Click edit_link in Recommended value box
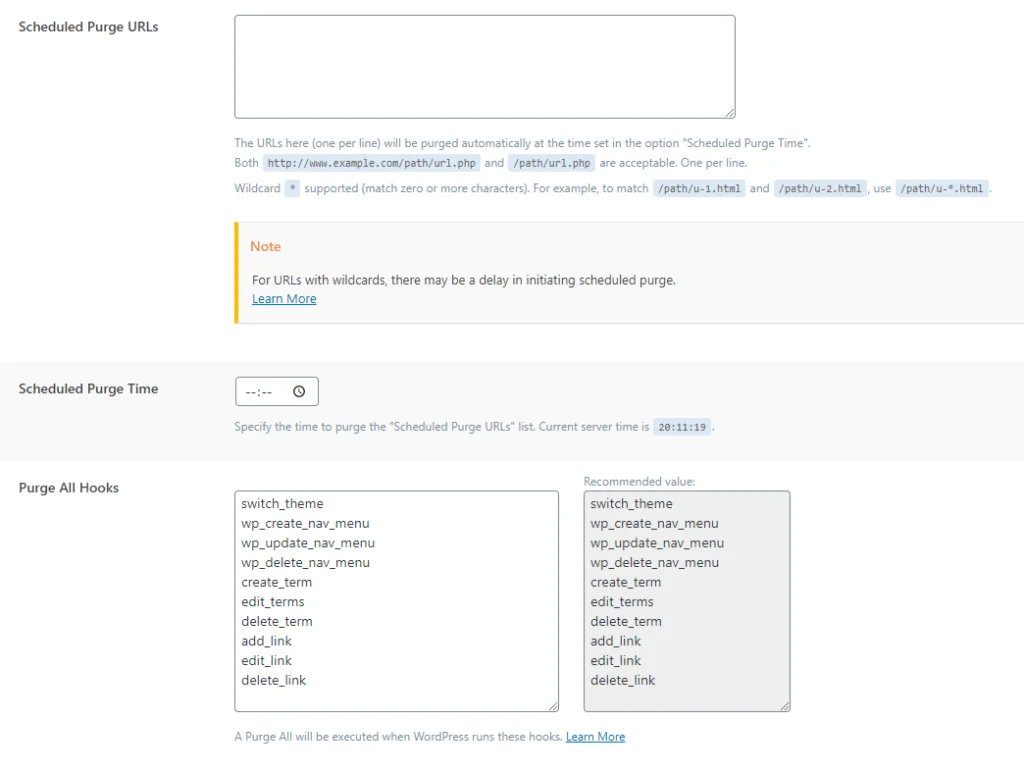Image resolution: width=1024 pixels, height=772 pixels. 615,660
